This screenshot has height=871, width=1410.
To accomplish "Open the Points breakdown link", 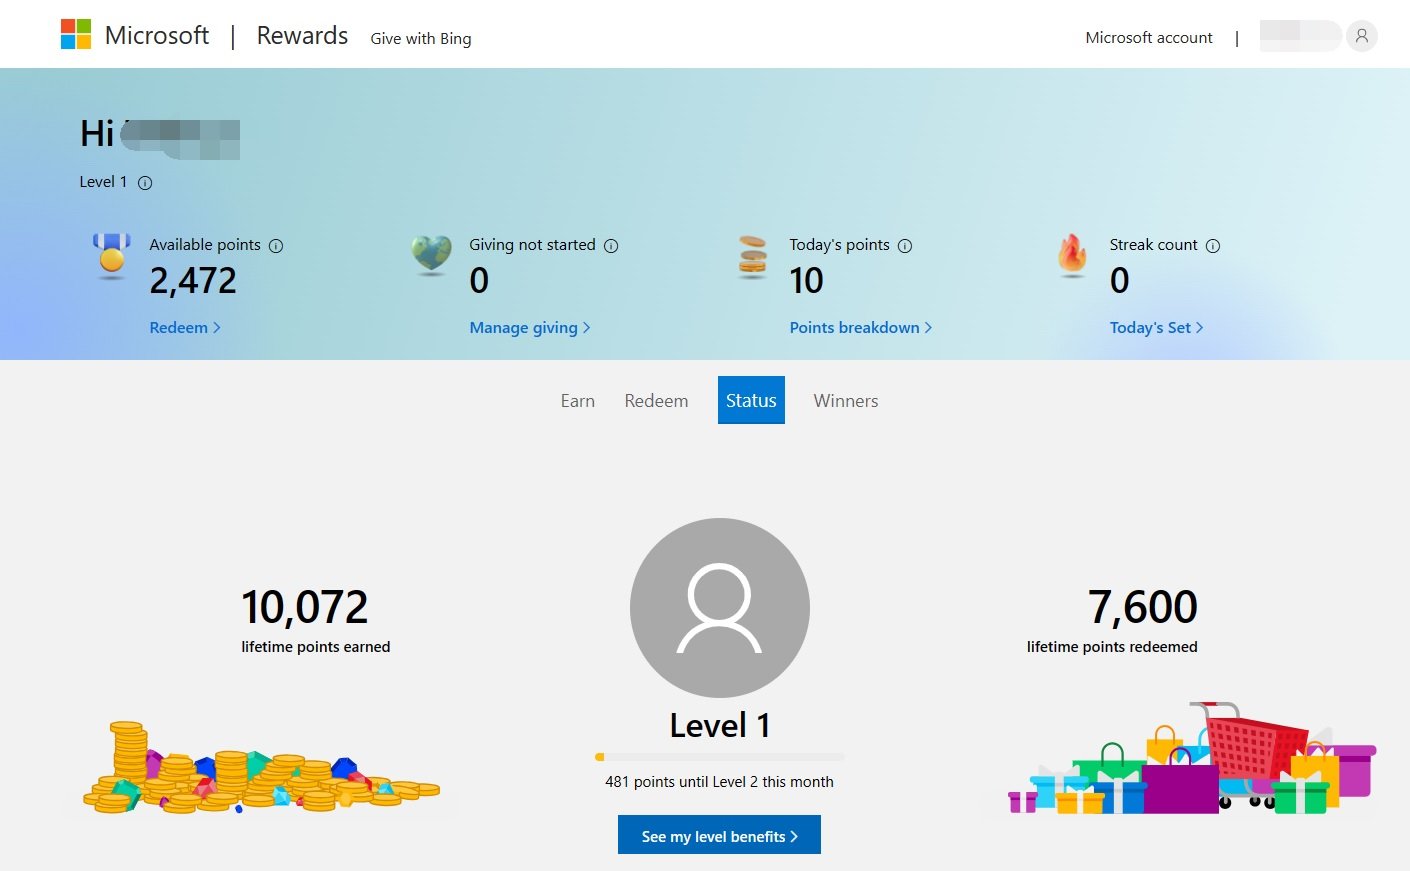I will pyautogui.click(x=861, y=328).
